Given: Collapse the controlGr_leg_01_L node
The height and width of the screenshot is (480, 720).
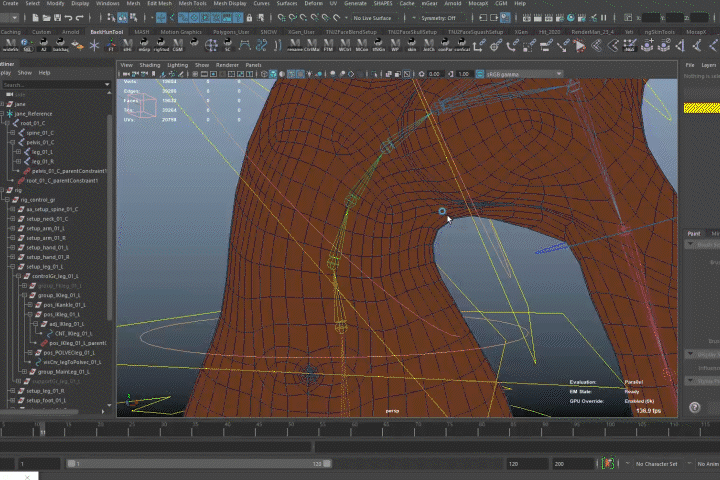Looking at the screenshot, I should [18, 276].
